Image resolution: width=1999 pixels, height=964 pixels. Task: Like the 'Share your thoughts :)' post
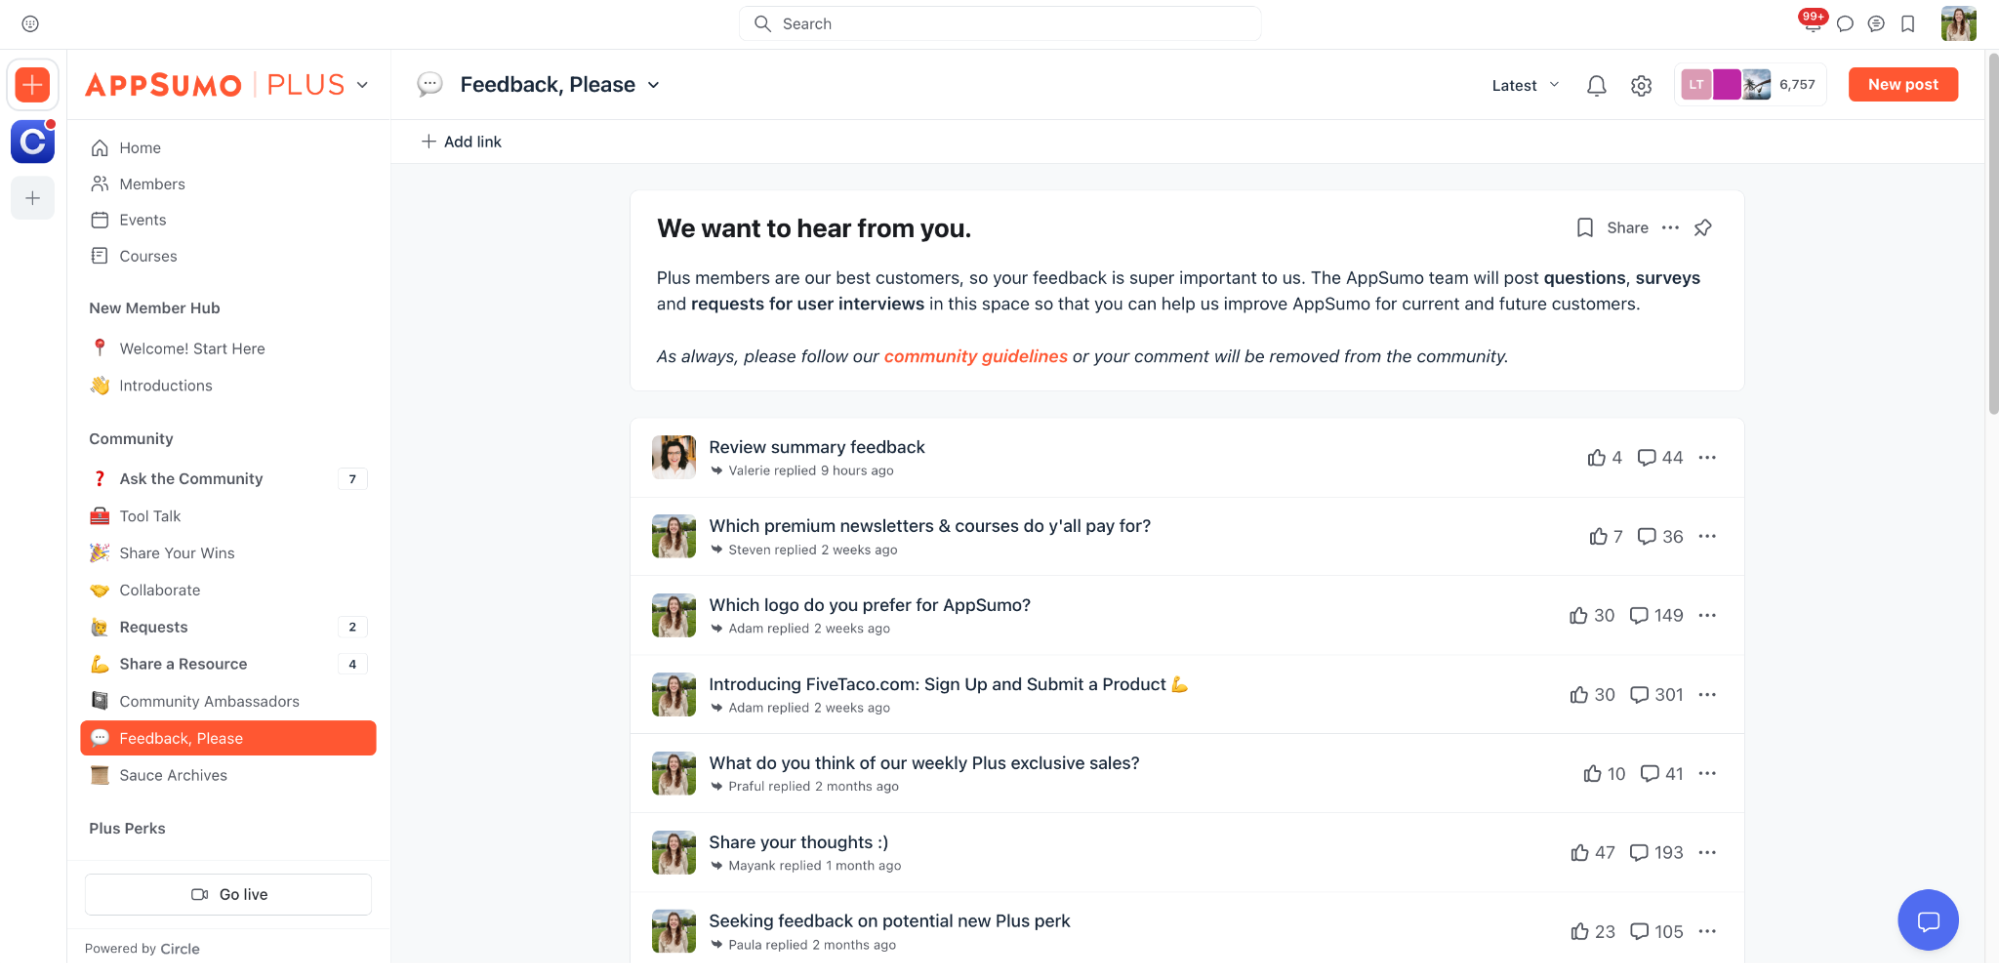point(1579,853)
